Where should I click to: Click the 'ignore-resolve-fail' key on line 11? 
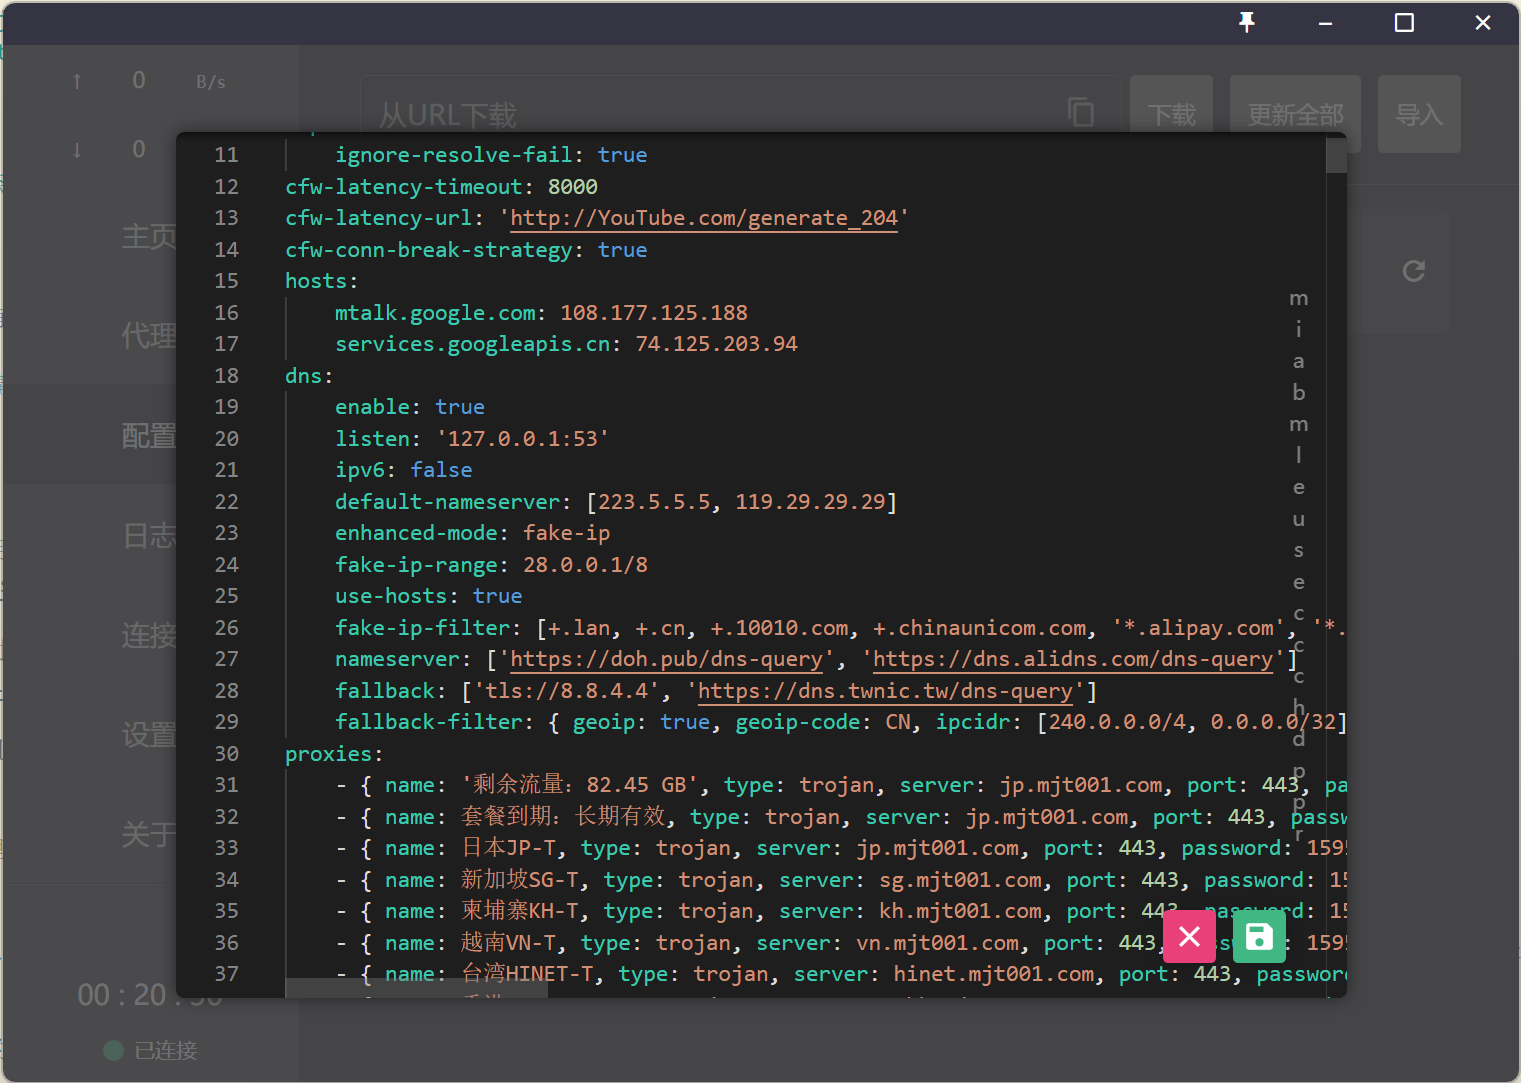click(x=454, y=155)
